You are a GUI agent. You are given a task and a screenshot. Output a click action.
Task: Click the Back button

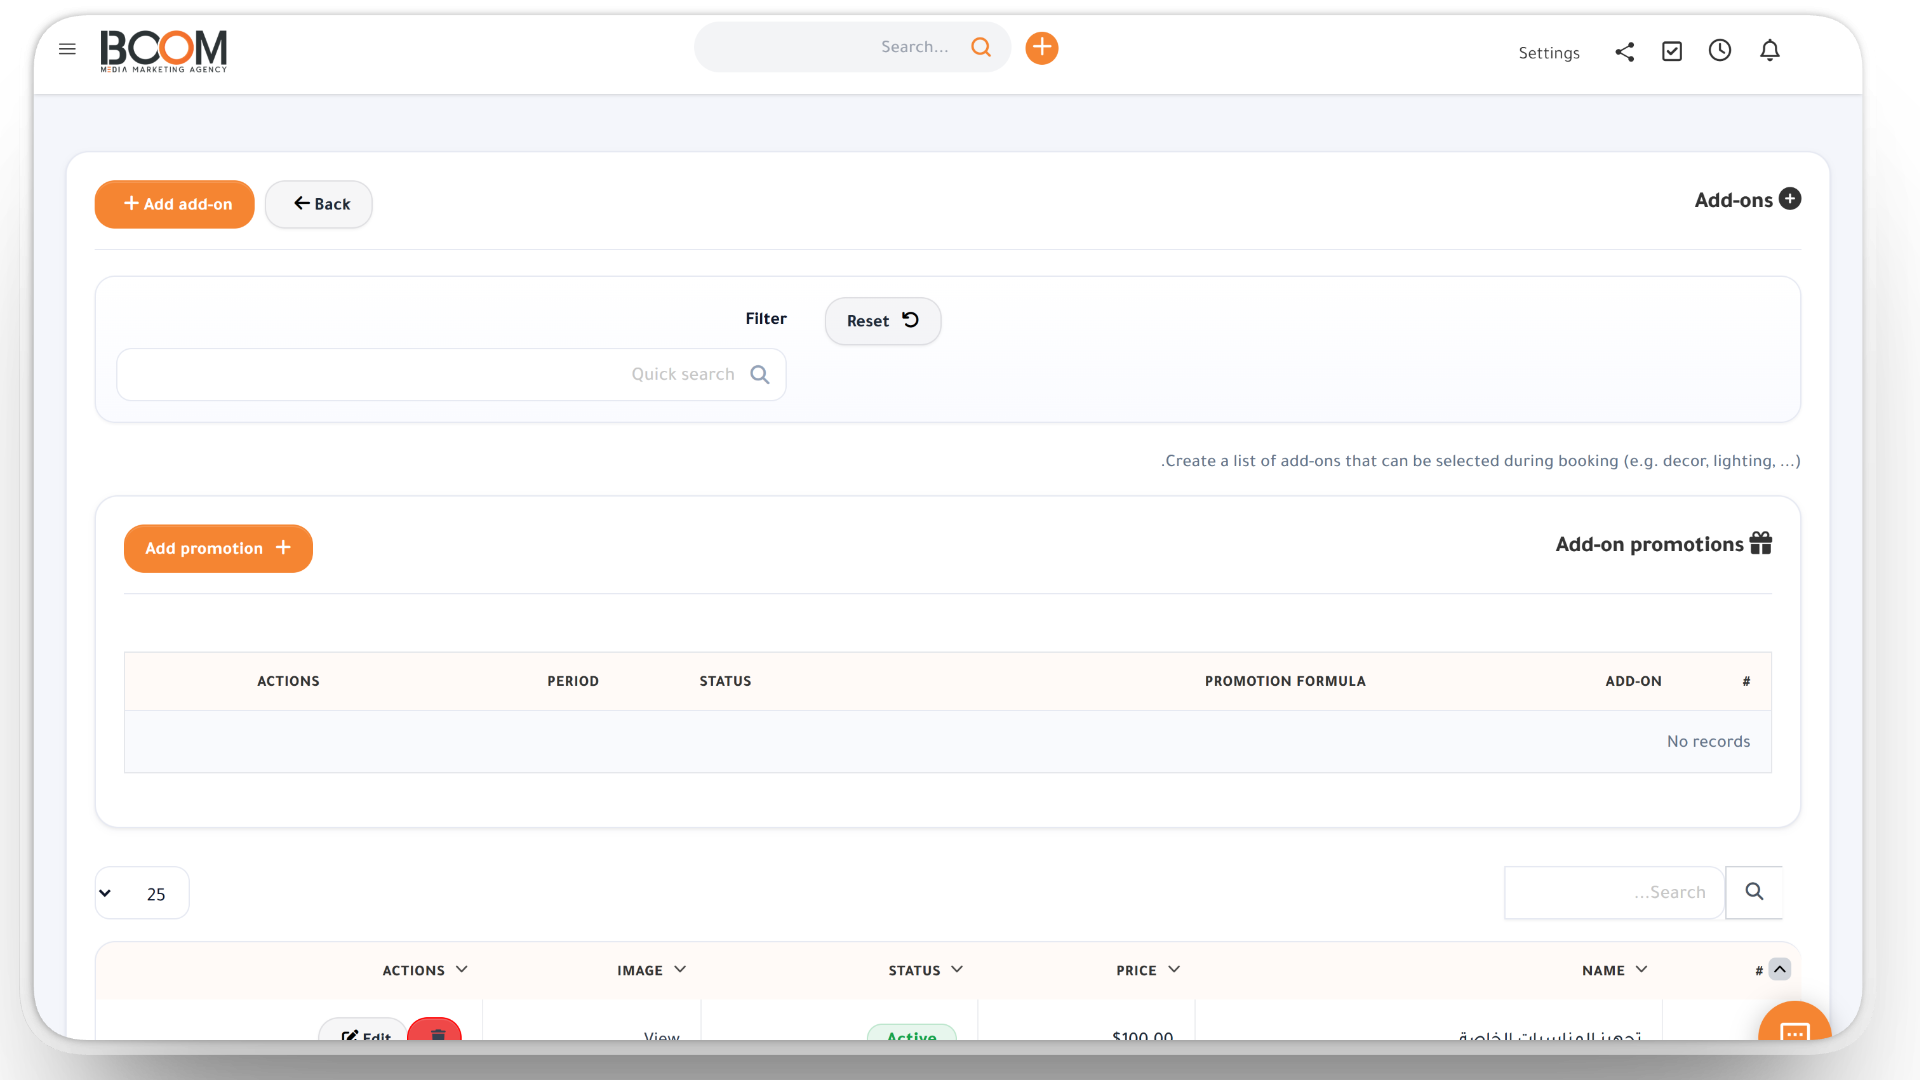coord(319,204)
